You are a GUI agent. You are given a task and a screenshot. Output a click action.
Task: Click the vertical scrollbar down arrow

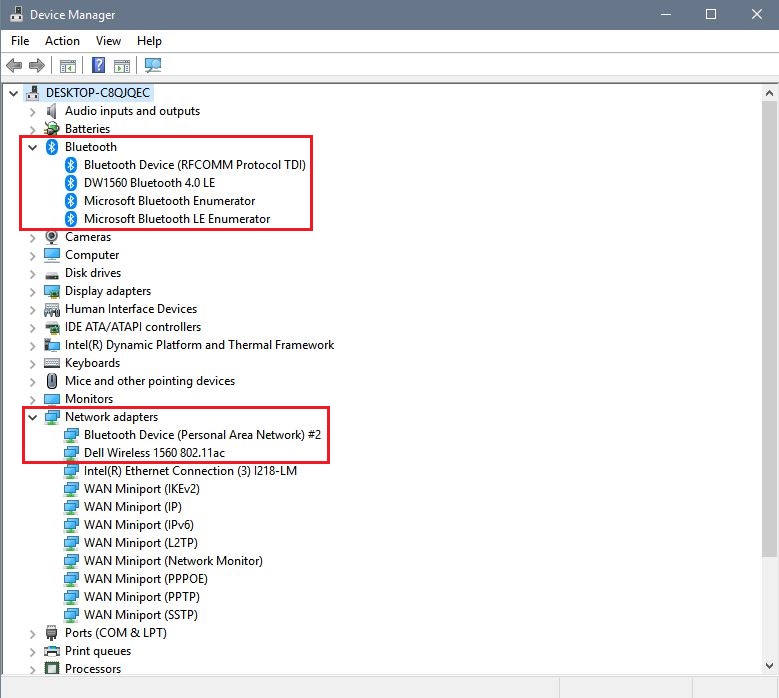tap(770, 666)
